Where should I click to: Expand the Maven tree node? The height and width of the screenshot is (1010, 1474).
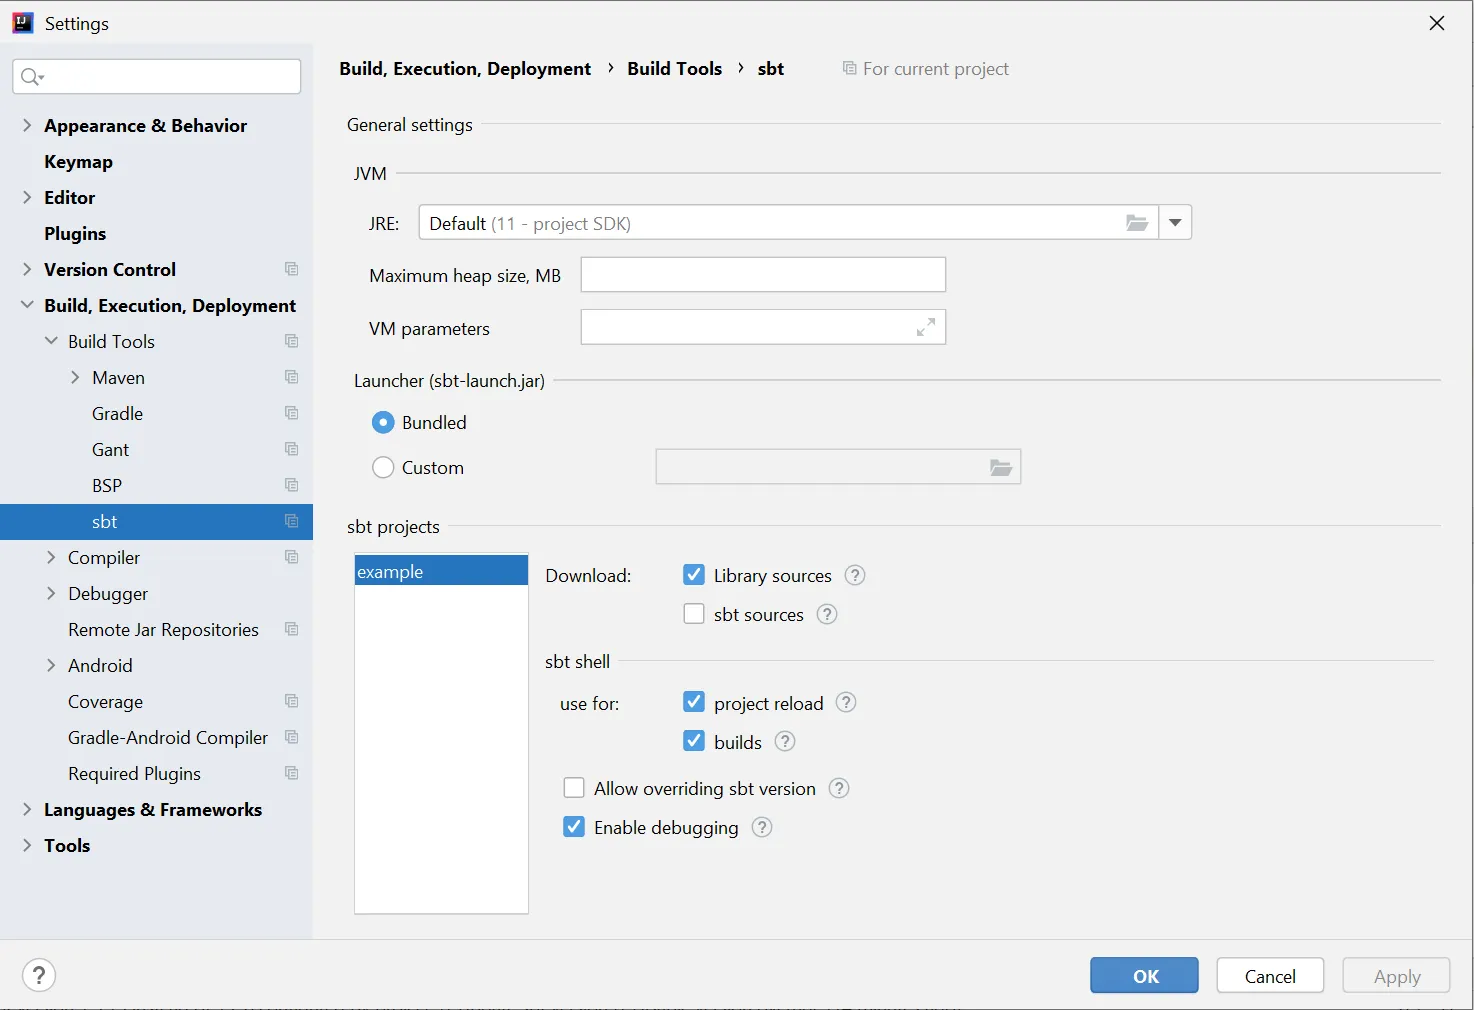click(x=75, y=377)
